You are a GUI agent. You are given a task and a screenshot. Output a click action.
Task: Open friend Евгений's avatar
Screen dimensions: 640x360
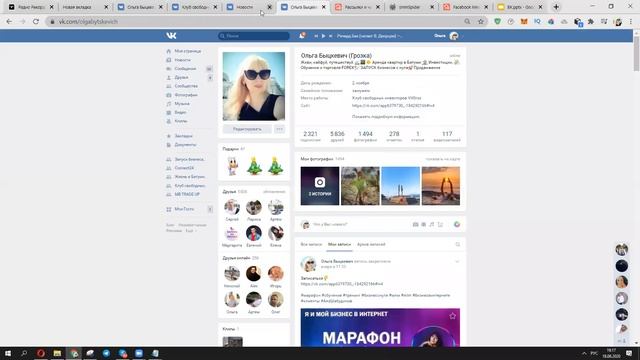[x=253, y=233]
